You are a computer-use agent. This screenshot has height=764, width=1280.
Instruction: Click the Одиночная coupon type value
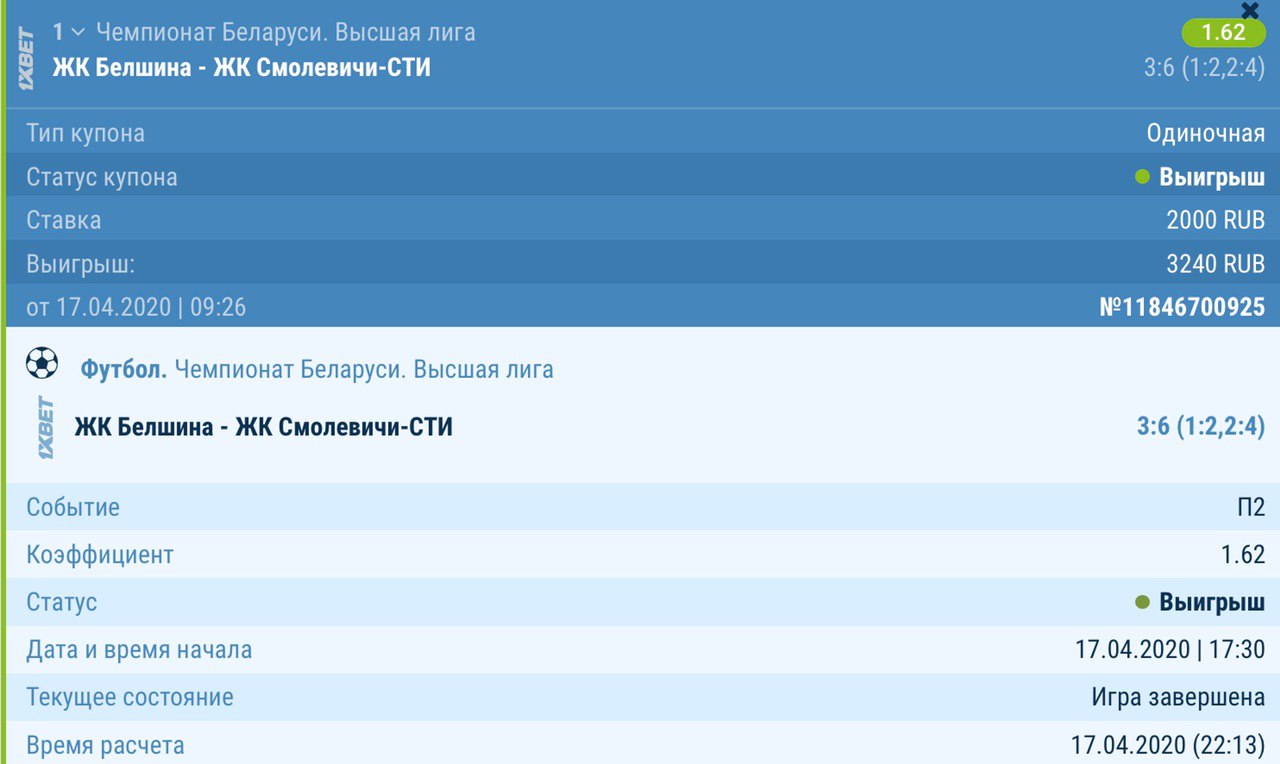click(x=1206, y=133)
